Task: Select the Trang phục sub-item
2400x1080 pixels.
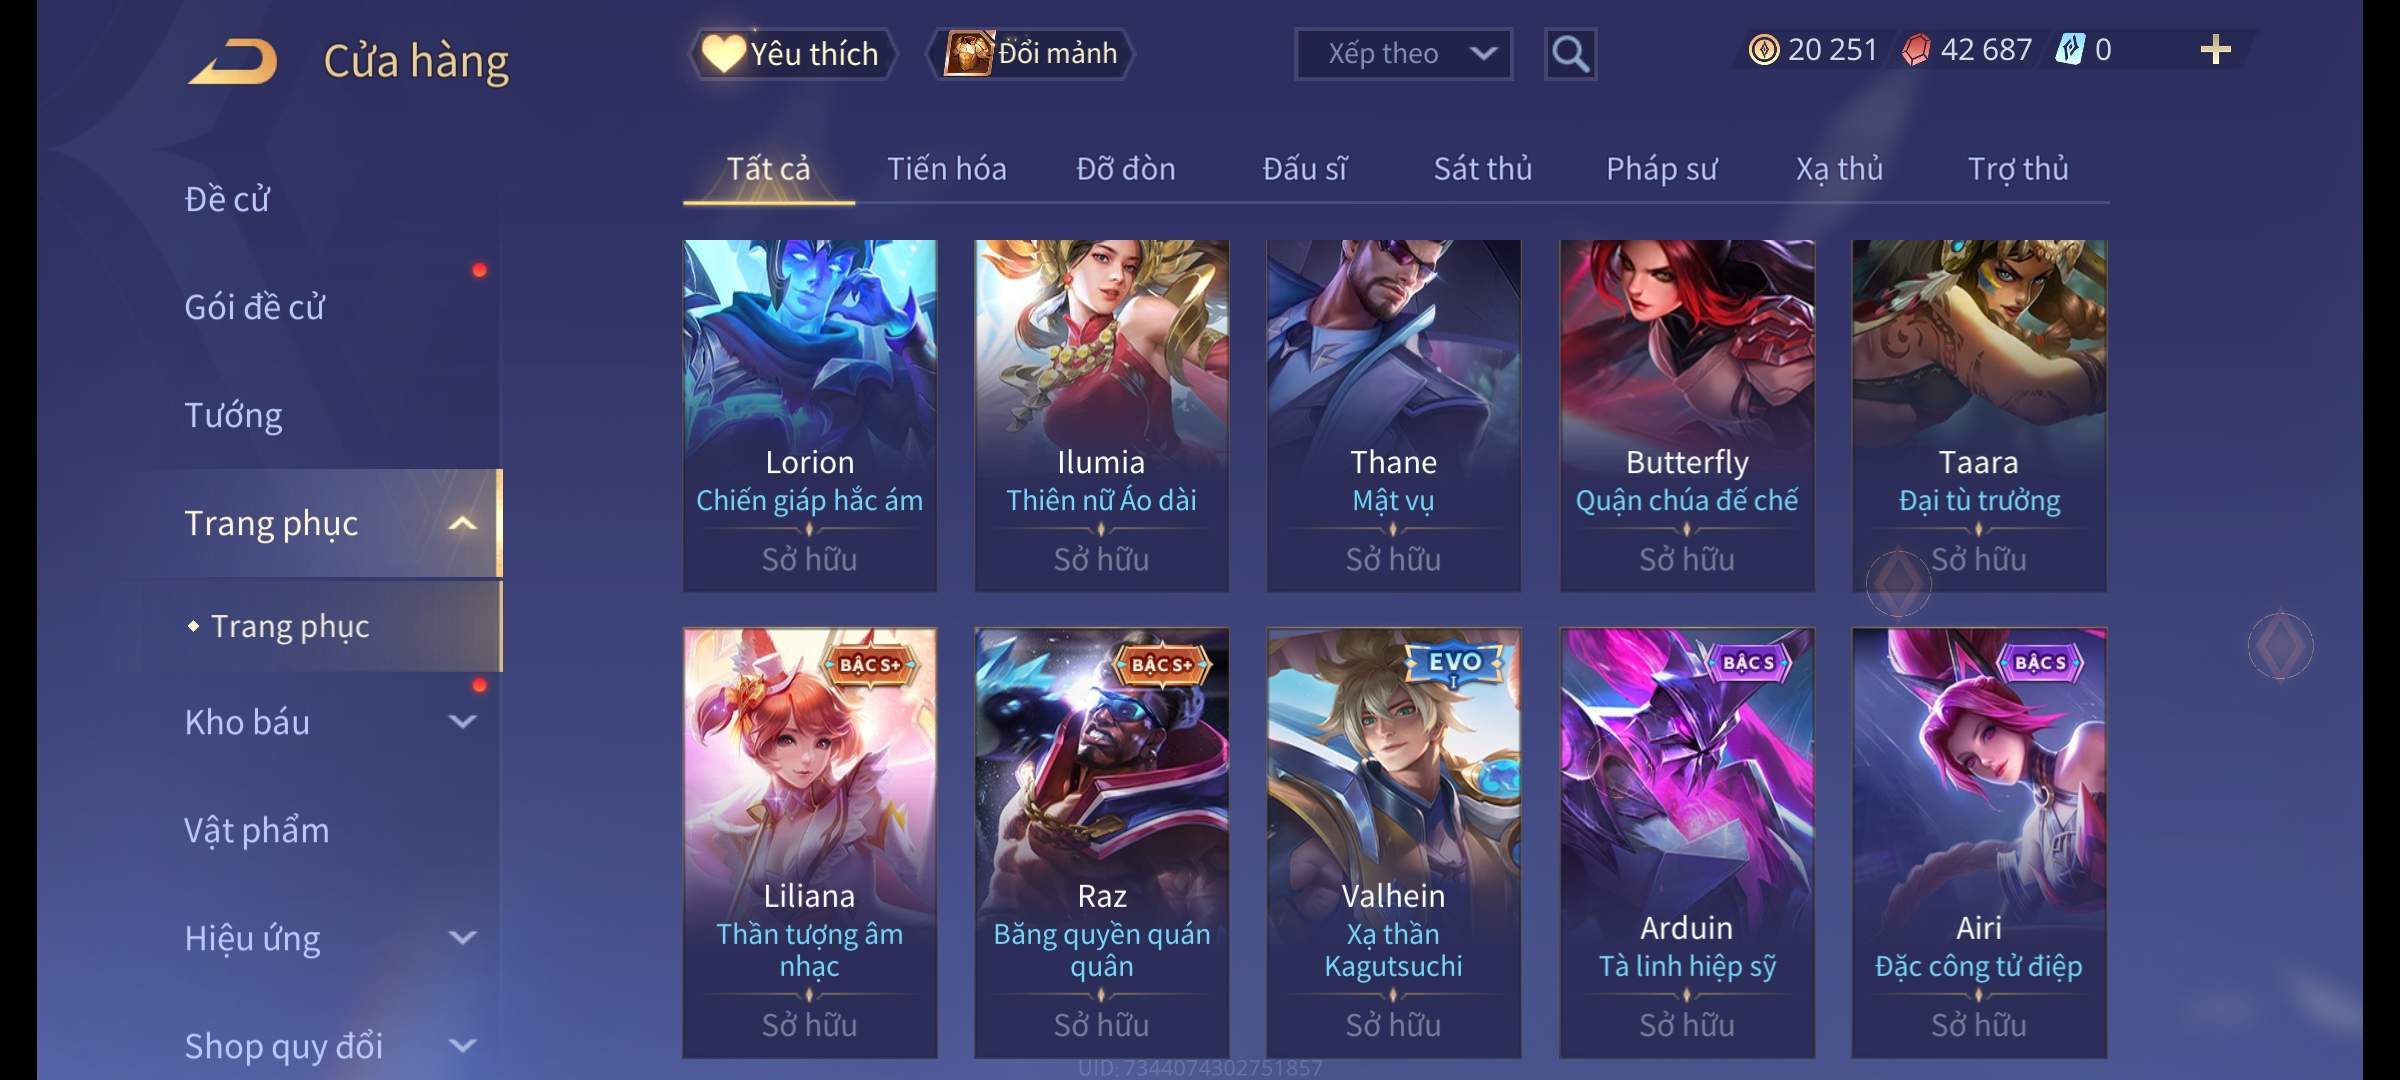Action: pyautogui.click(x=290, y=626)
